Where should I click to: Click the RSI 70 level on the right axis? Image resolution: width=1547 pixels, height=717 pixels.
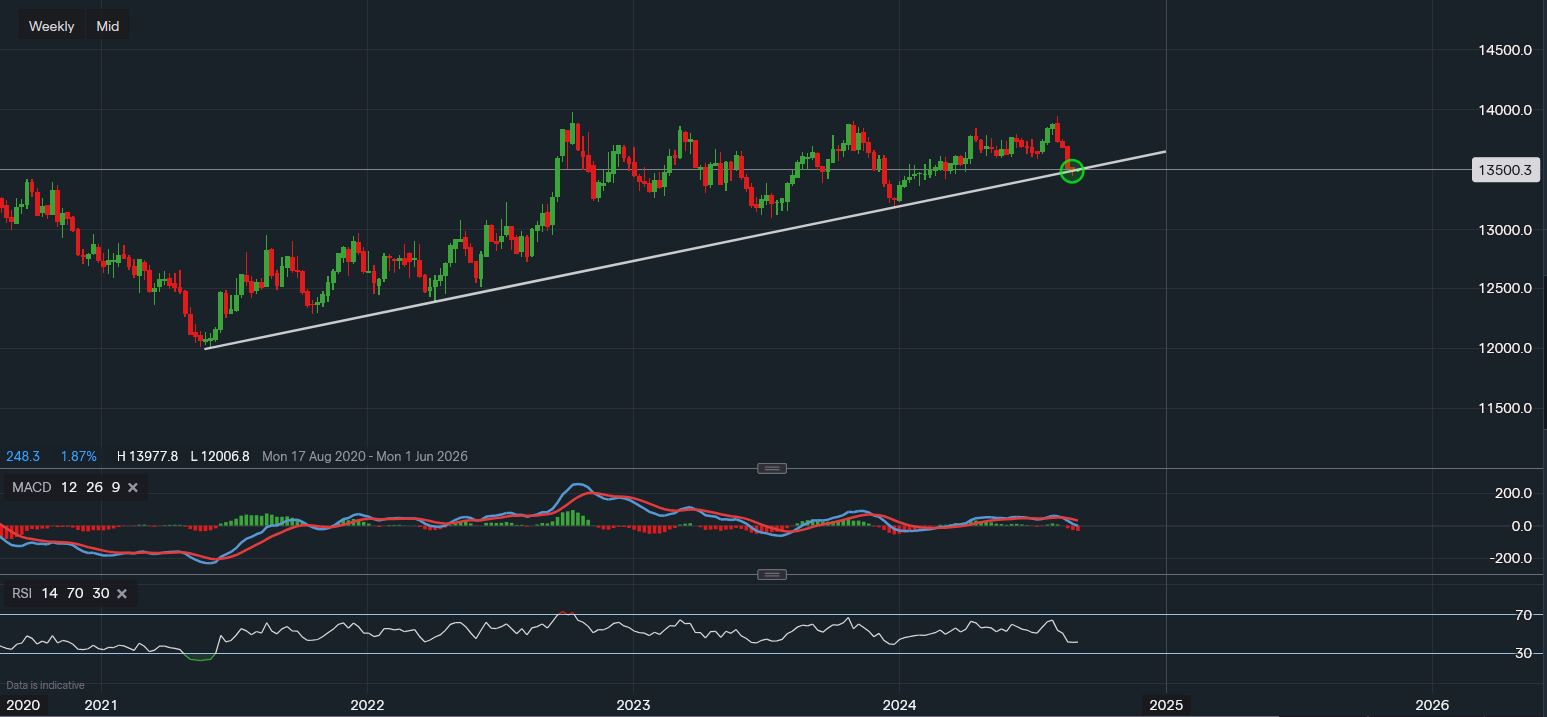coord(1523,615)
